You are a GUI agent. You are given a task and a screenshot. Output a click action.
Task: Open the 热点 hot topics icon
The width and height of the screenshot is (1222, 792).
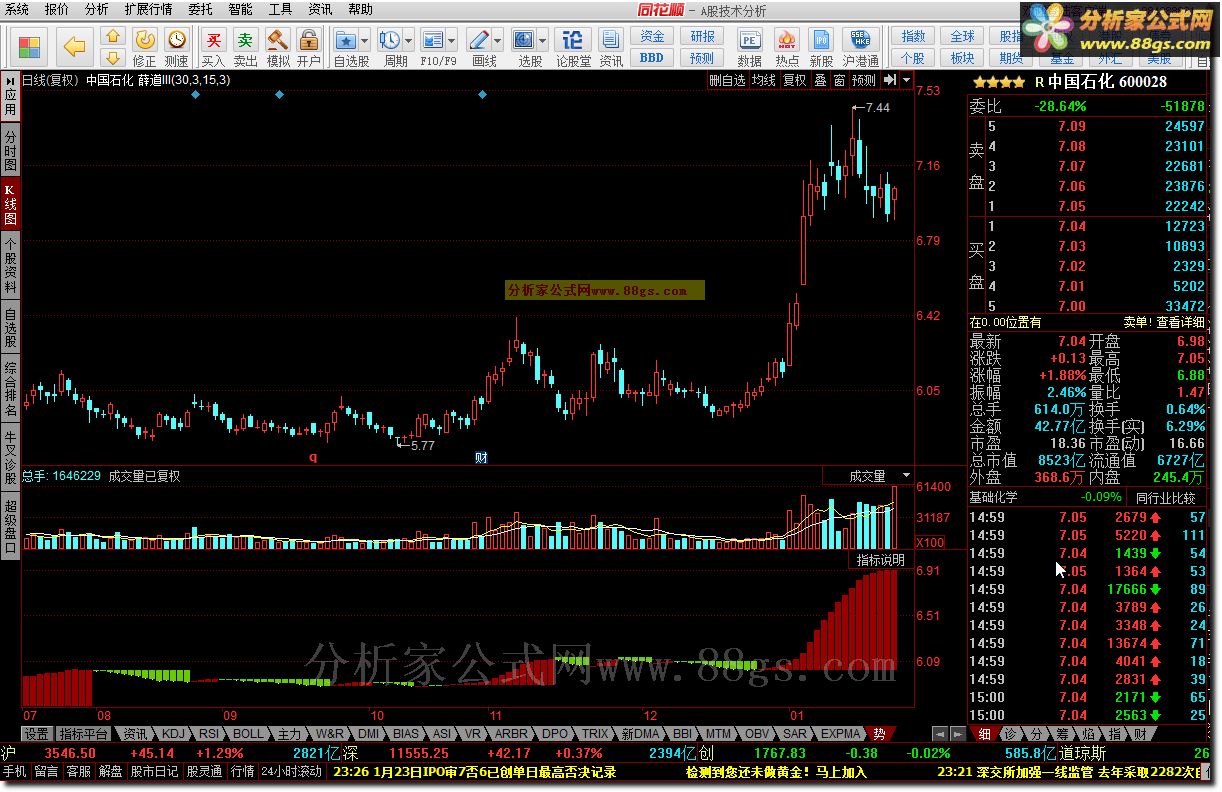[x=787, y=46]
